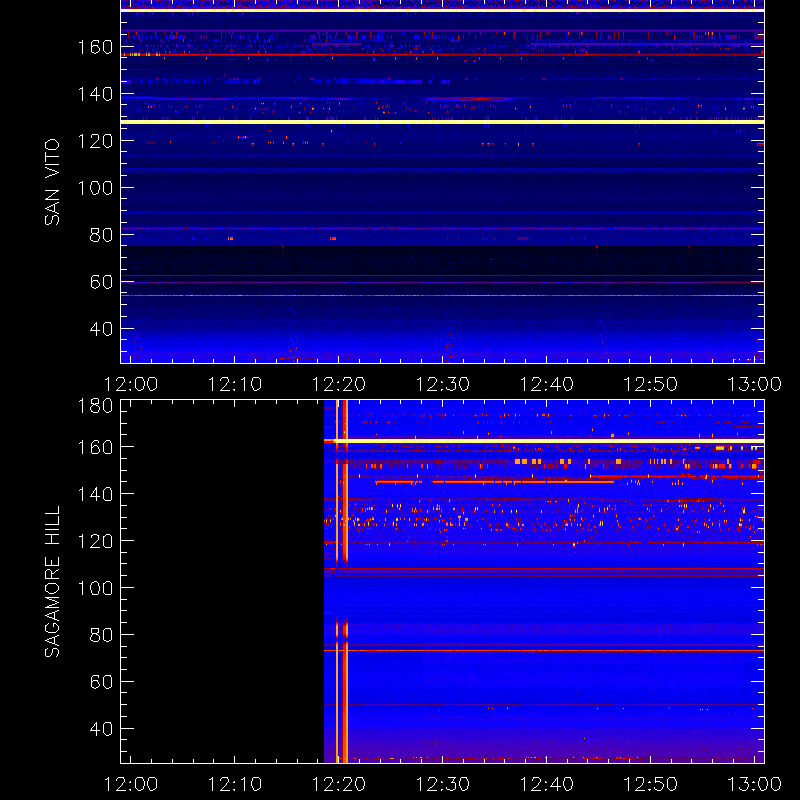Click the 12:20 time label under Sagamore Hill plot
The height and width of the screenshot is (800, 800).
pos(339,784)
